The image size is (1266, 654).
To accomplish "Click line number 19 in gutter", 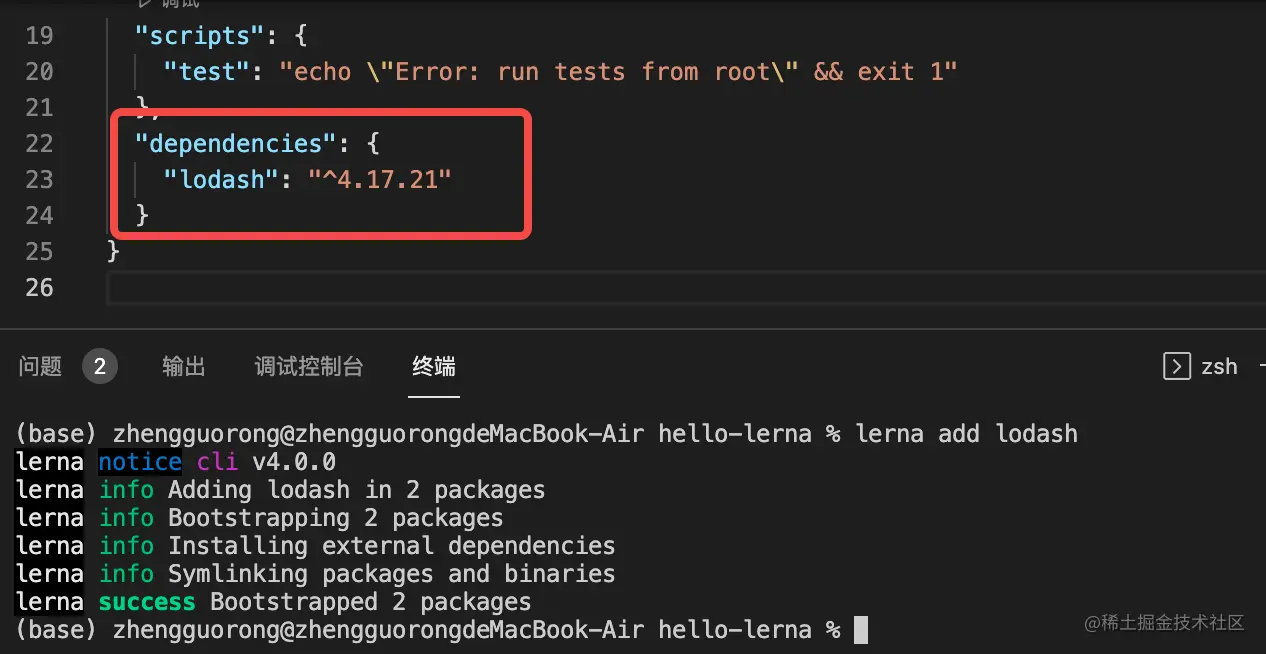I will [x=39, y=36].
